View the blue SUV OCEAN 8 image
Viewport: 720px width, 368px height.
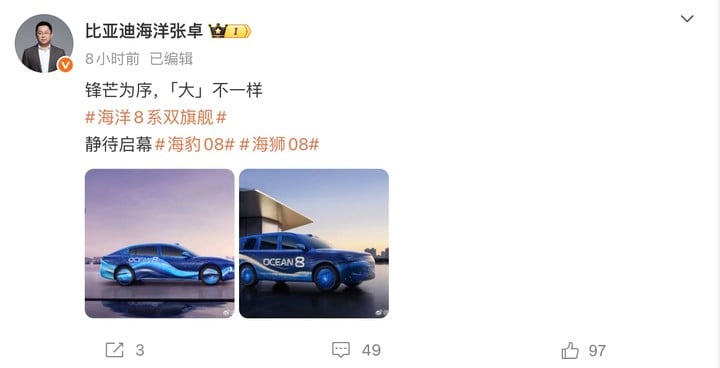coord(314,243)
